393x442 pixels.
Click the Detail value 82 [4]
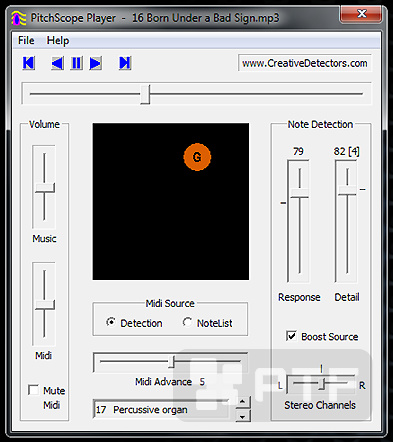click(347, 152)
